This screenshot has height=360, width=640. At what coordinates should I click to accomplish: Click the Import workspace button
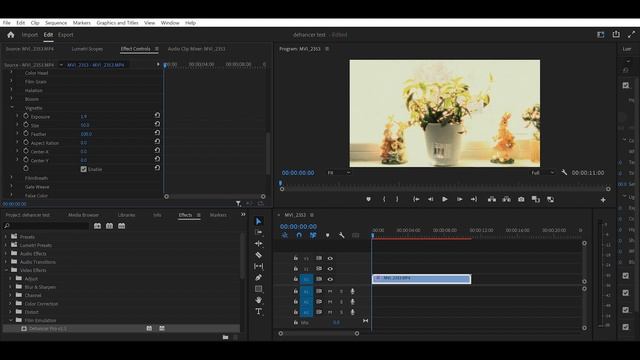(x=30, y=35)
